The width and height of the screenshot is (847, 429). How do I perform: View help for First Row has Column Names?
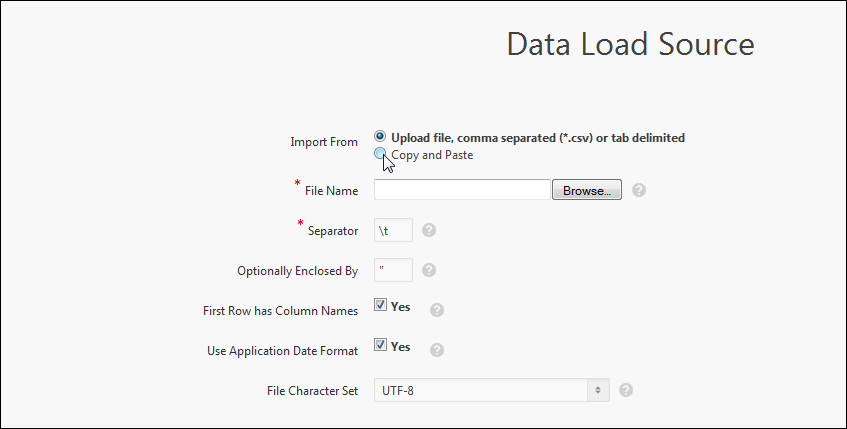[x=436, y=310]
